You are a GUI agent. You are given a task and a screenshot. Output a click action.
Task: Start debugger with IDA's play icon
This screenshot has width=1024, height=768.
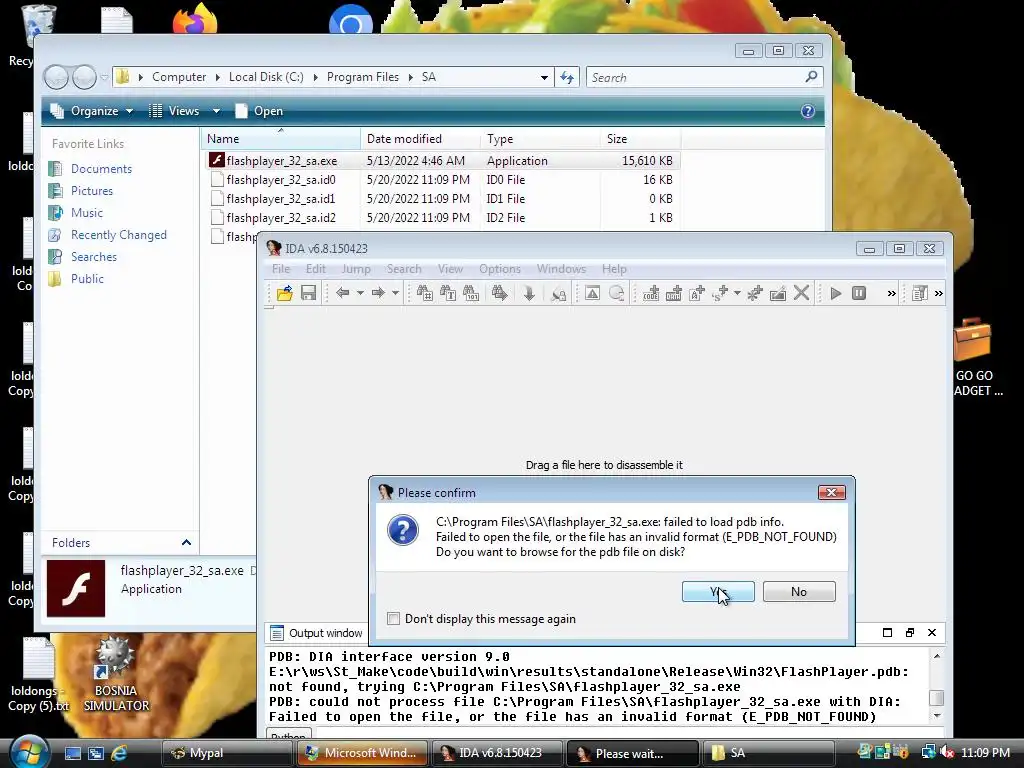(835, 293)
